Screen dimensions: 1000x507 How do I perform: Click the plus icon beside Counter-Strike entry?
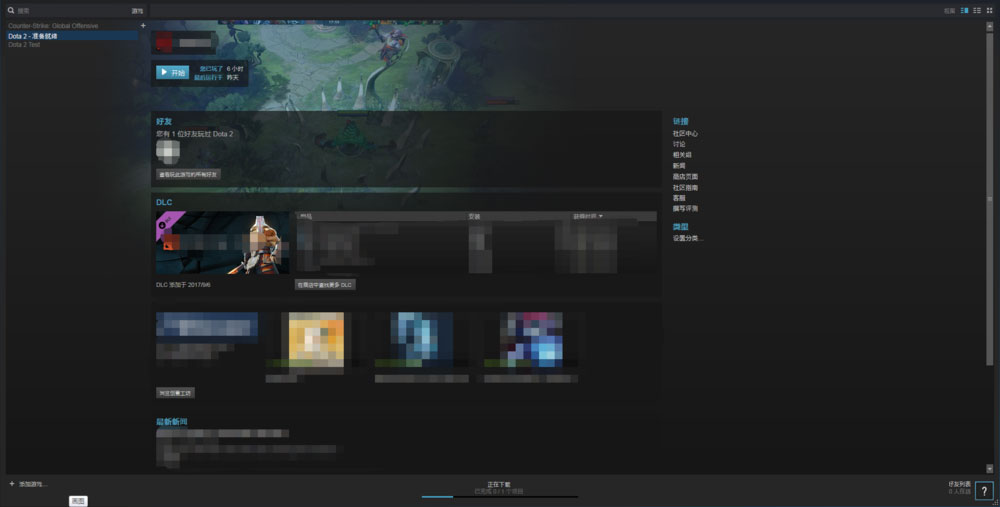[143, 26]
